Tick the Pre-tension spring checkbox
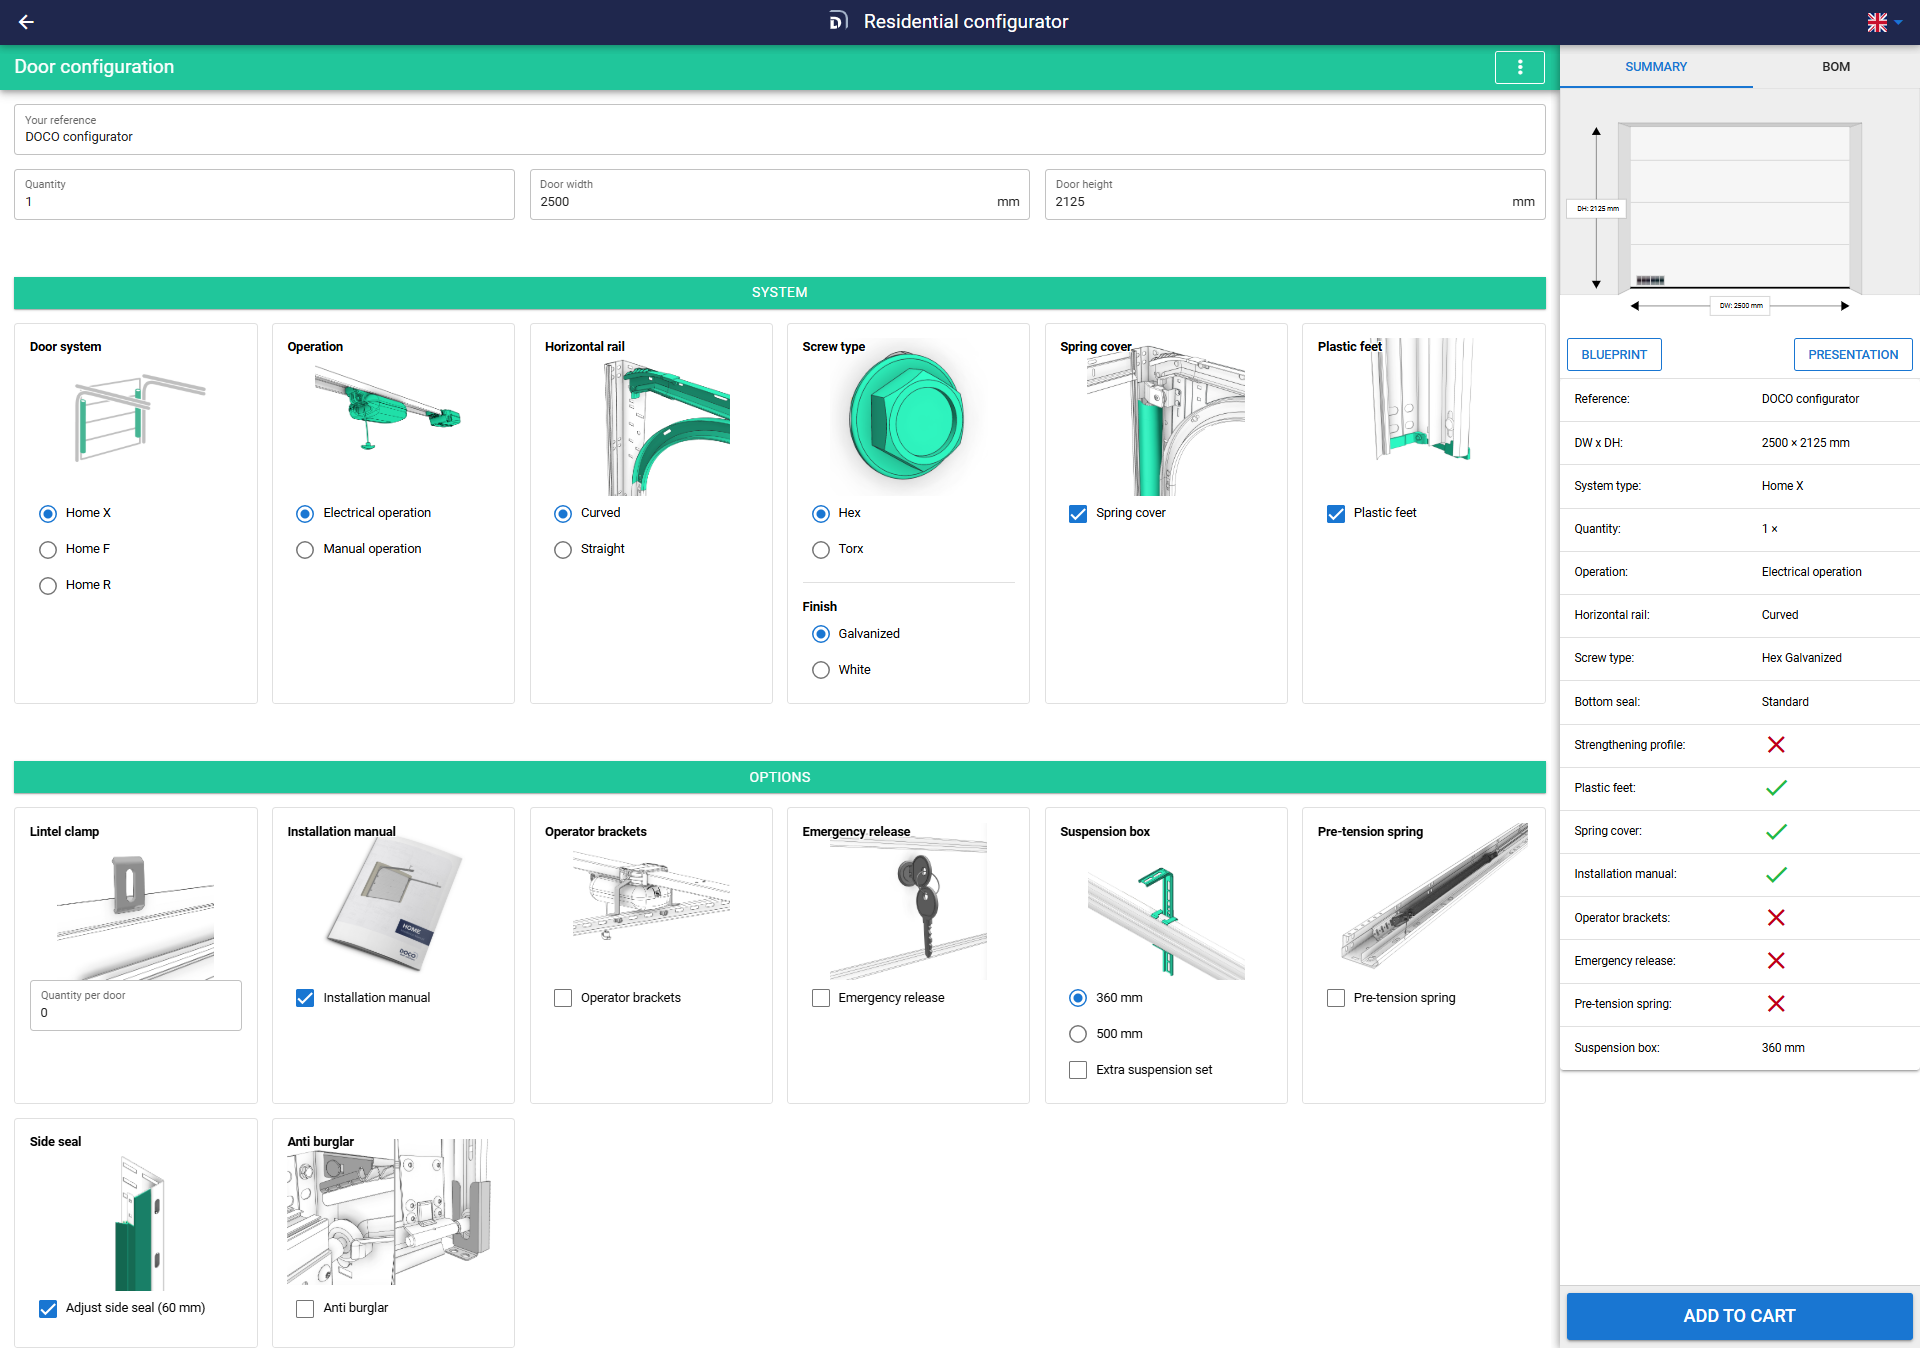1920x1361 pixels. (x=1336, y=998)
